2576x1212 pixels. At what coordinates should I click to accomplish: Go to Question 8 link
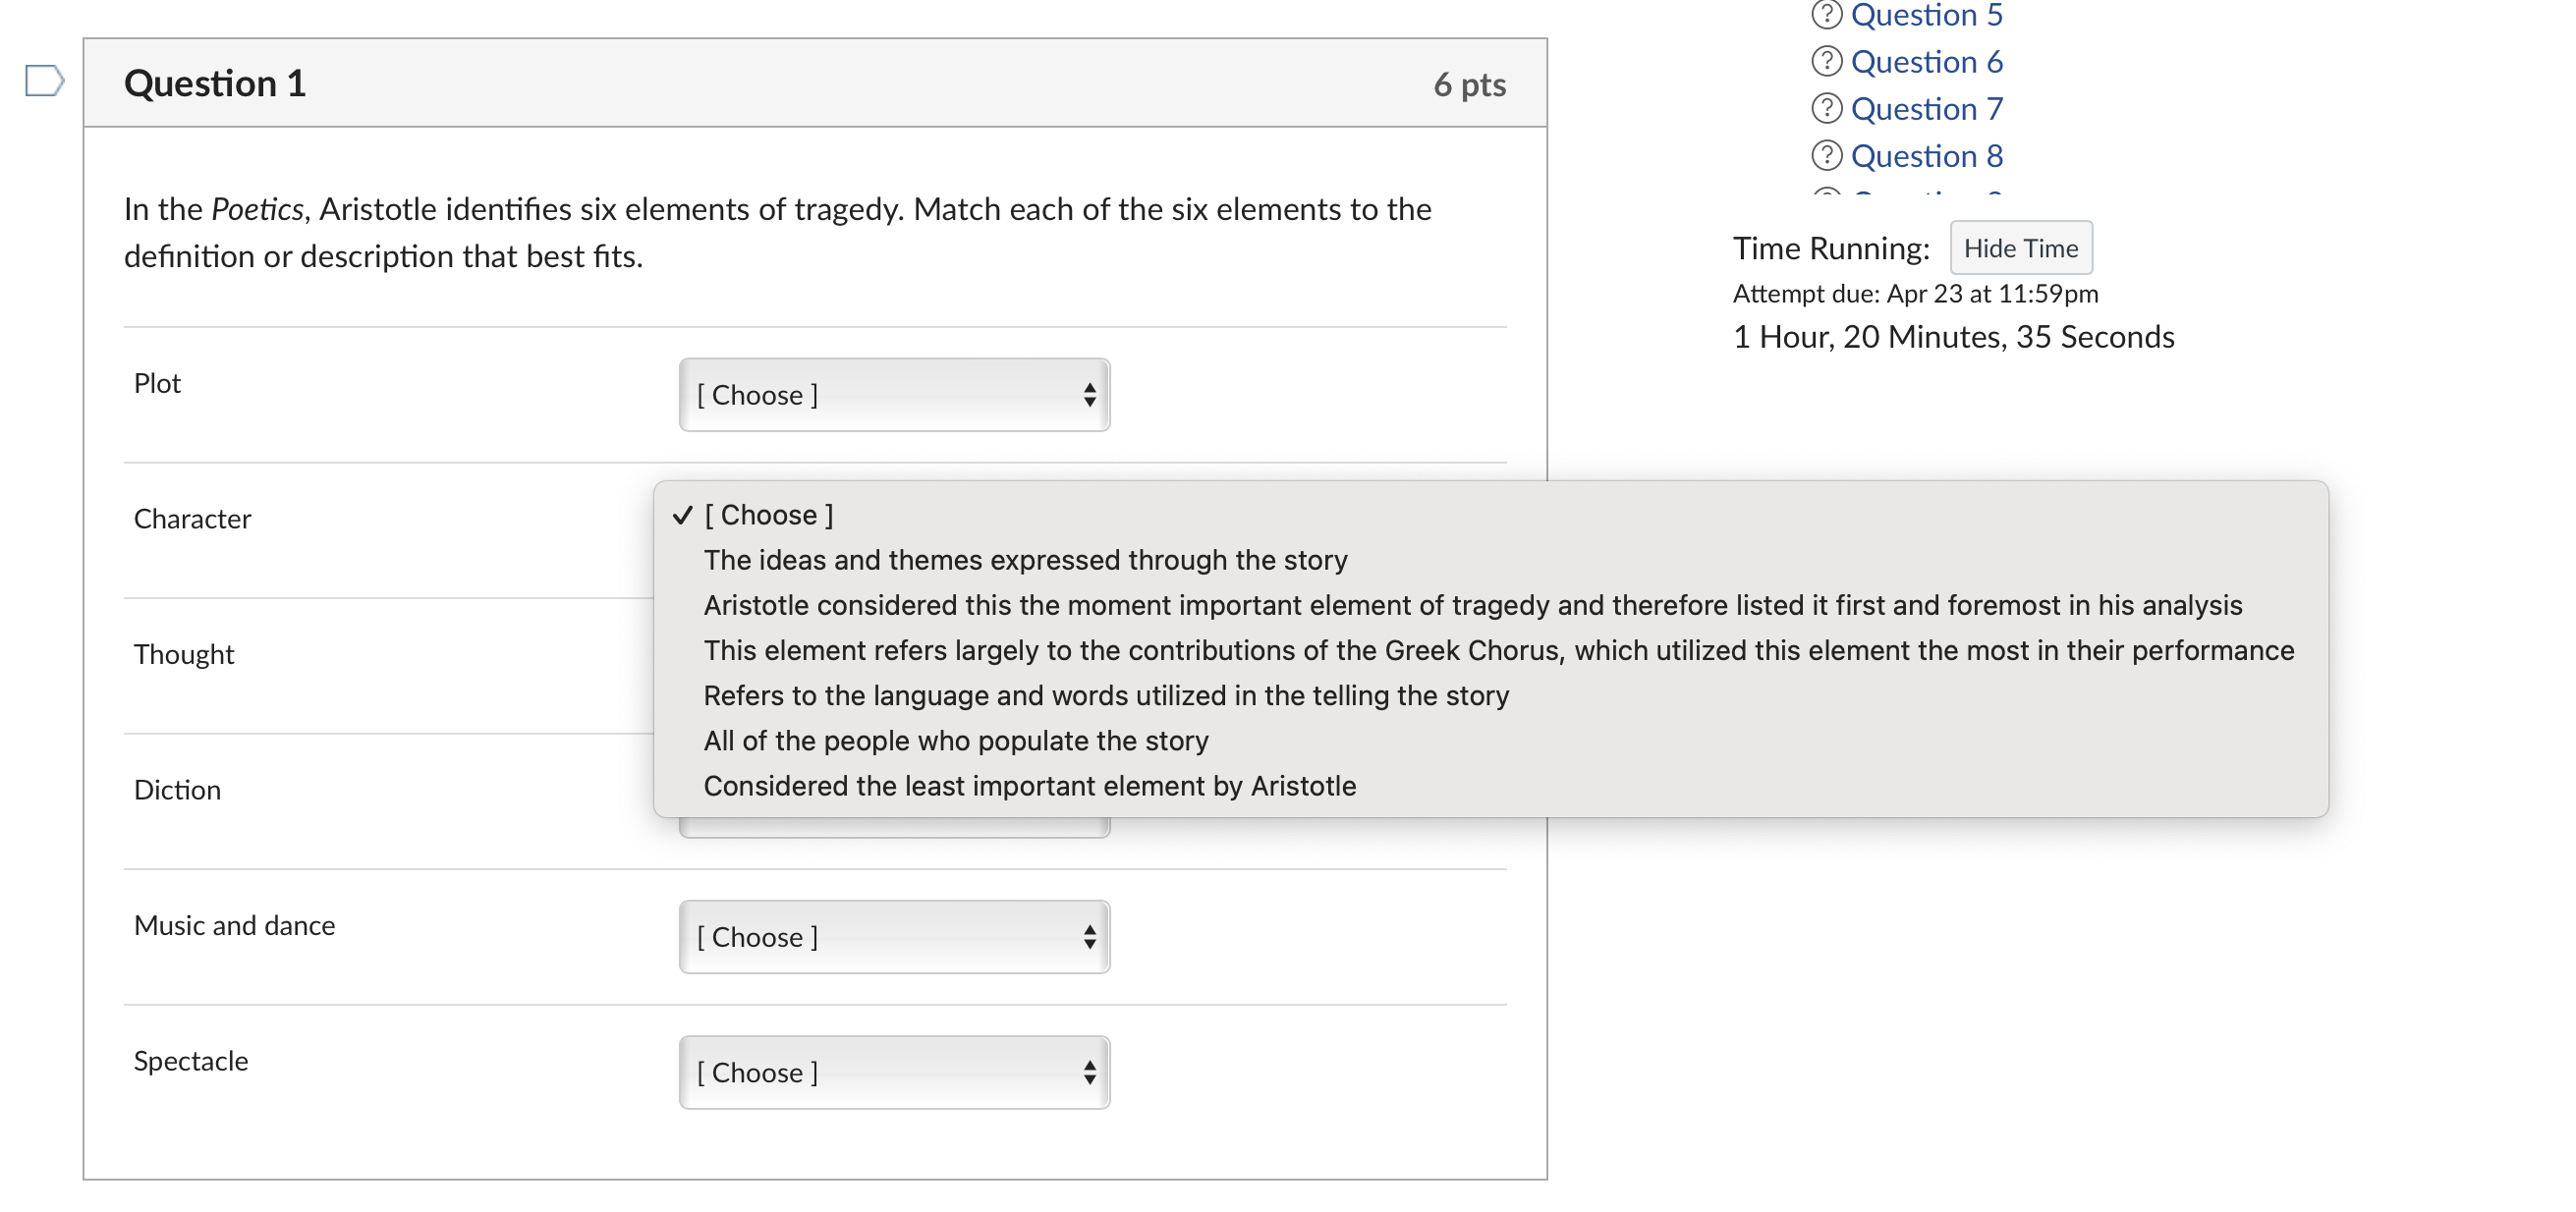(x=1926, y=155)
